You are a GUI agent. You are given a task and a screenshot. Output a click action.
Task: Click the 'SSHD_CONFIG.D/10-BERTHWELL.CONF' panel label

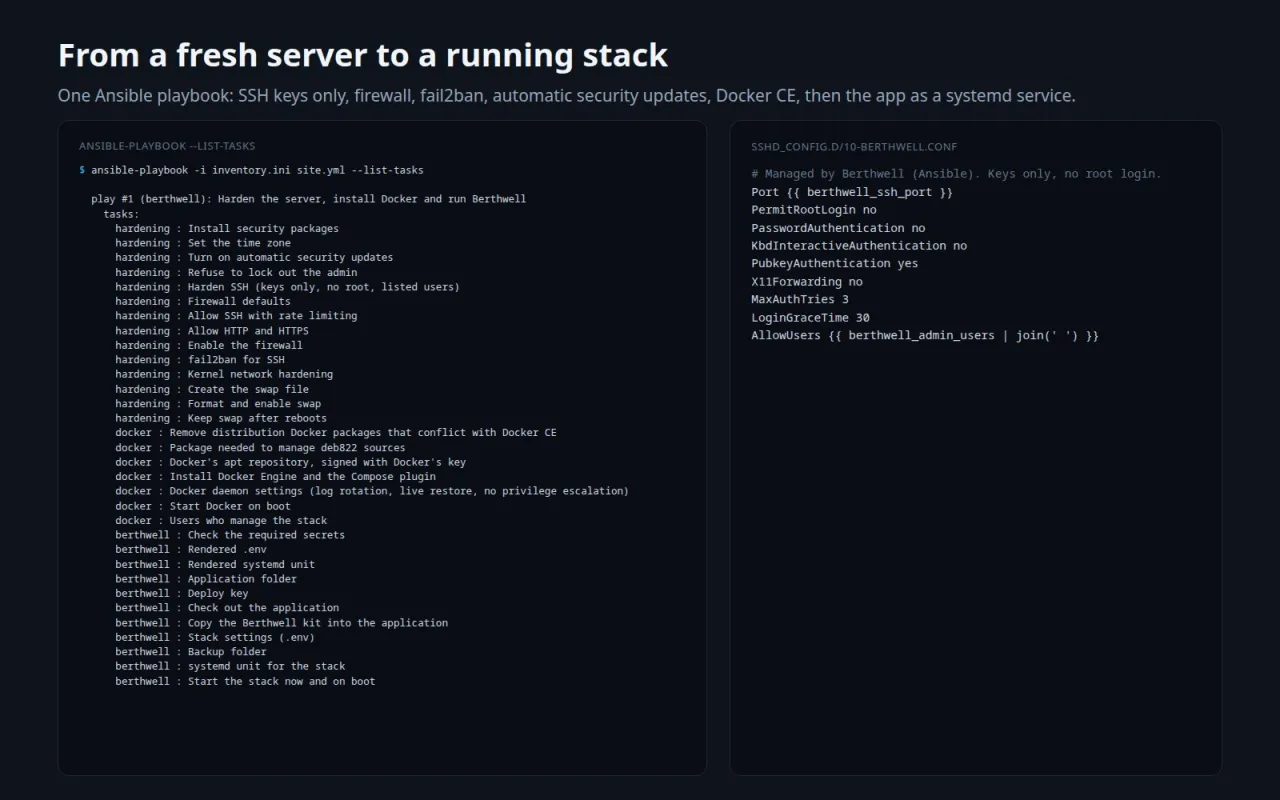854,147
